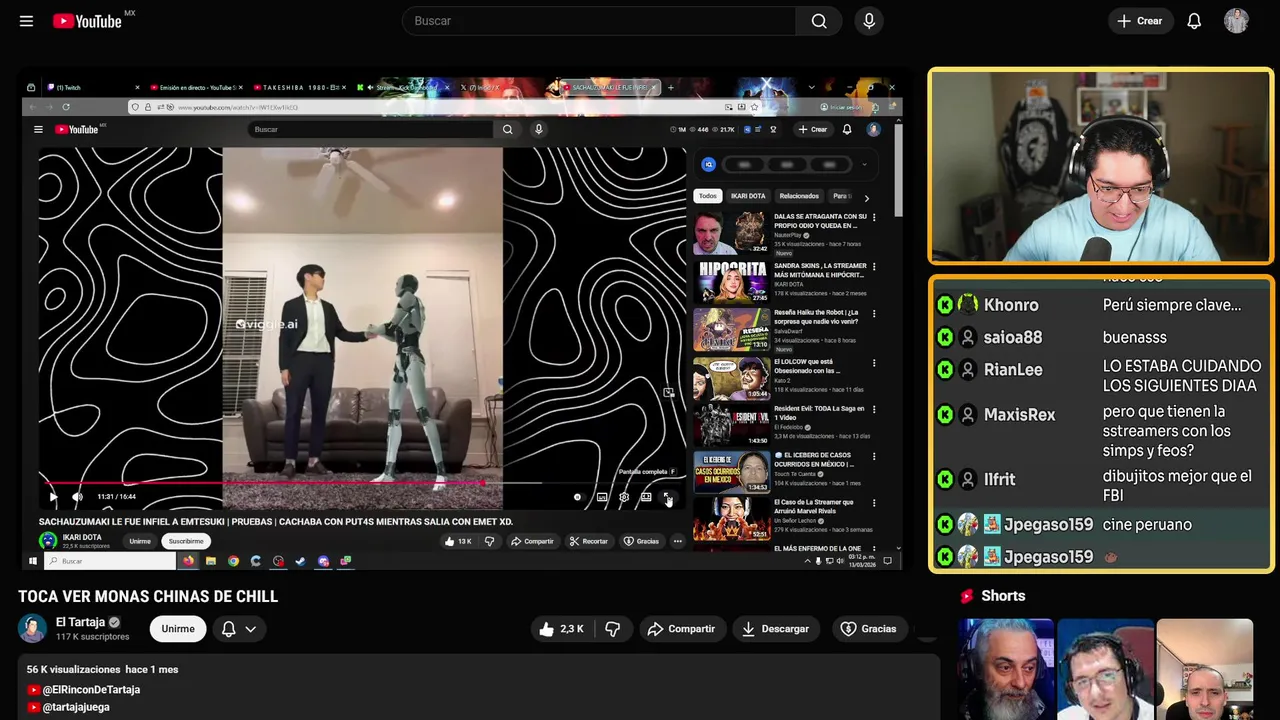This screenshot has width=1280, height=720.
Task: Open the first Short with bearded man
Action: [1006, 669]
